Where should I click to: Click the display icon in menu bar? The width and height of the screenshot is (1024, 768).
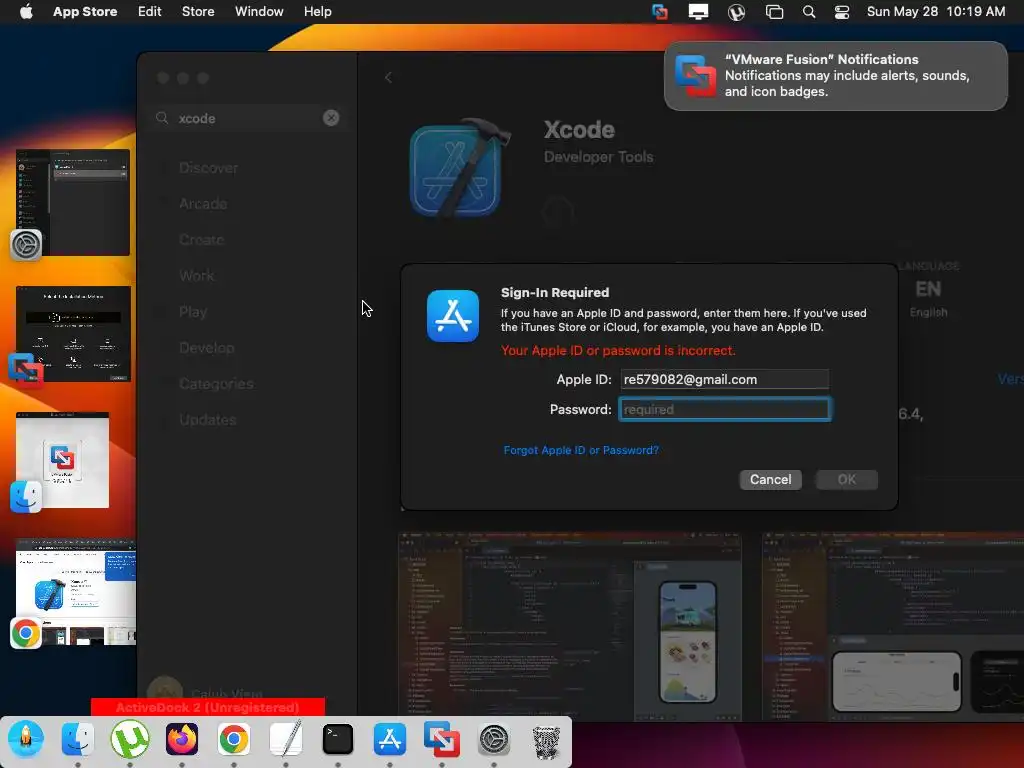click(698, 12)
